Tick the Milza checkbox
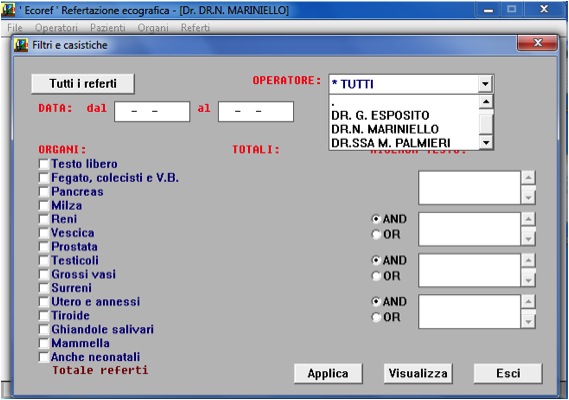 44,205
